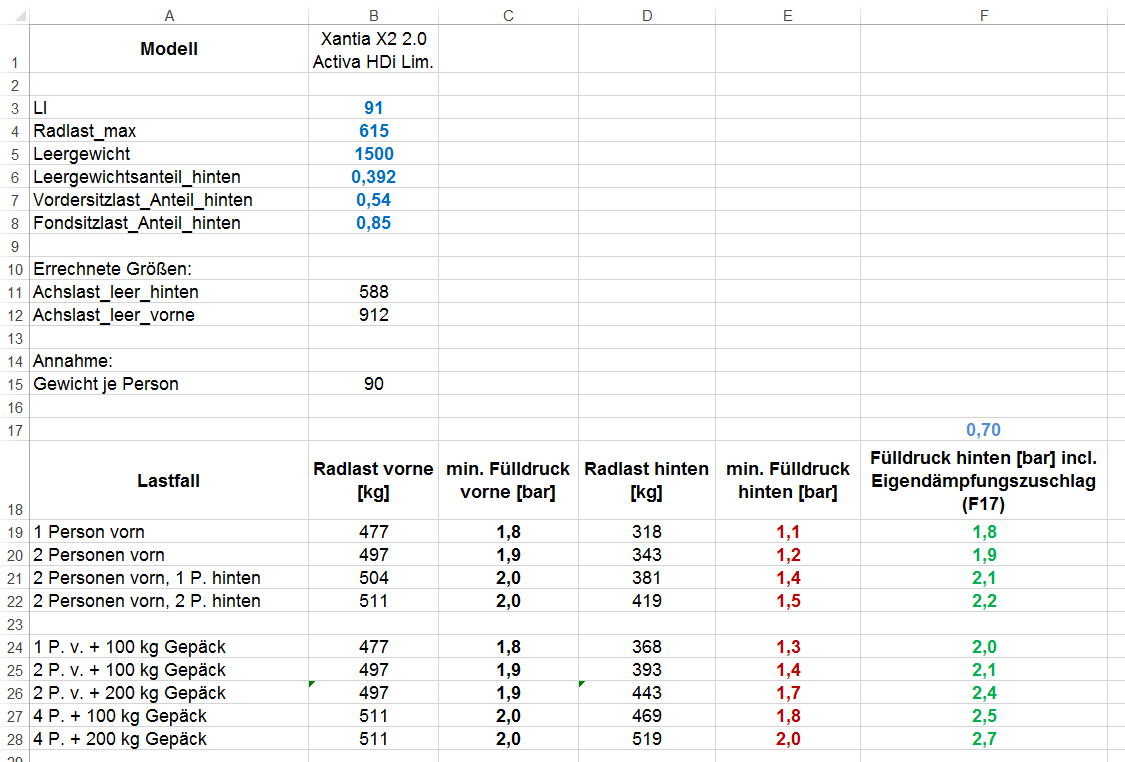1125x762 pixels.
Task: Select the '2 Personen vorn, 2 P. hinten' label
Action: pos(169,601)
